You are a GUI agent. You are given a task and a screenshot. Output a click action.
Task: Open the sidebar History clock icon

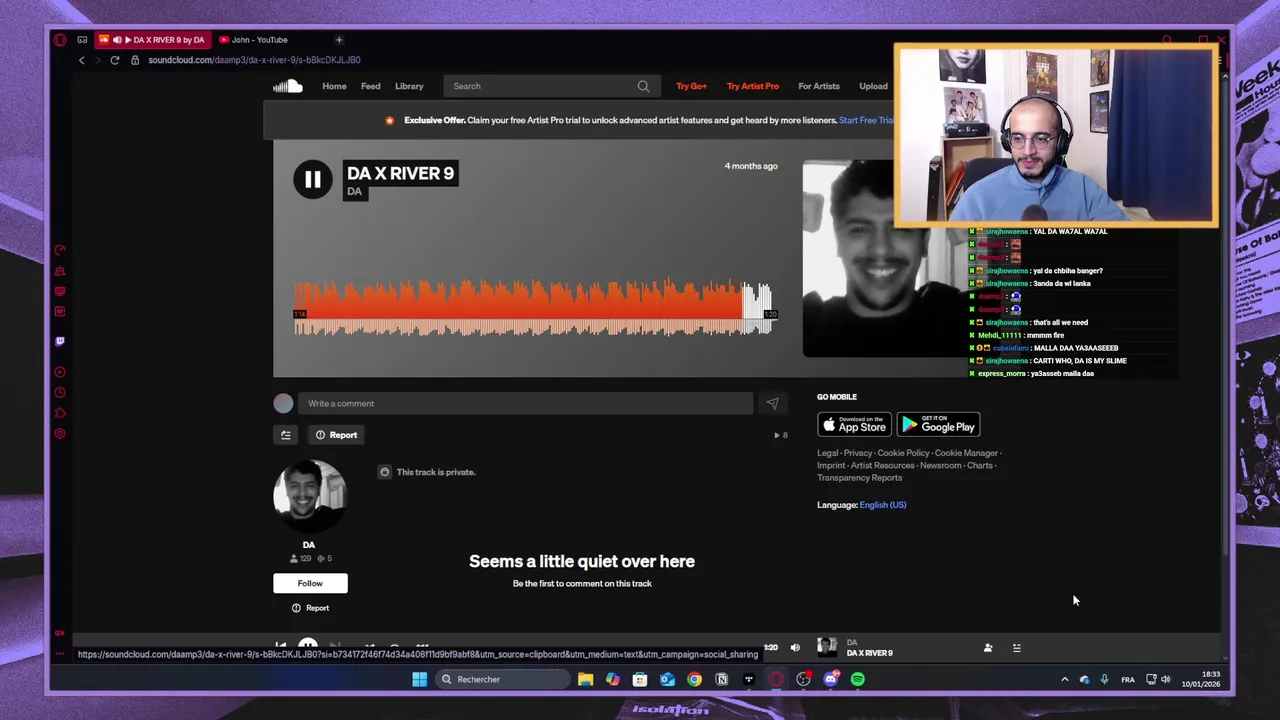pos(60,393)
